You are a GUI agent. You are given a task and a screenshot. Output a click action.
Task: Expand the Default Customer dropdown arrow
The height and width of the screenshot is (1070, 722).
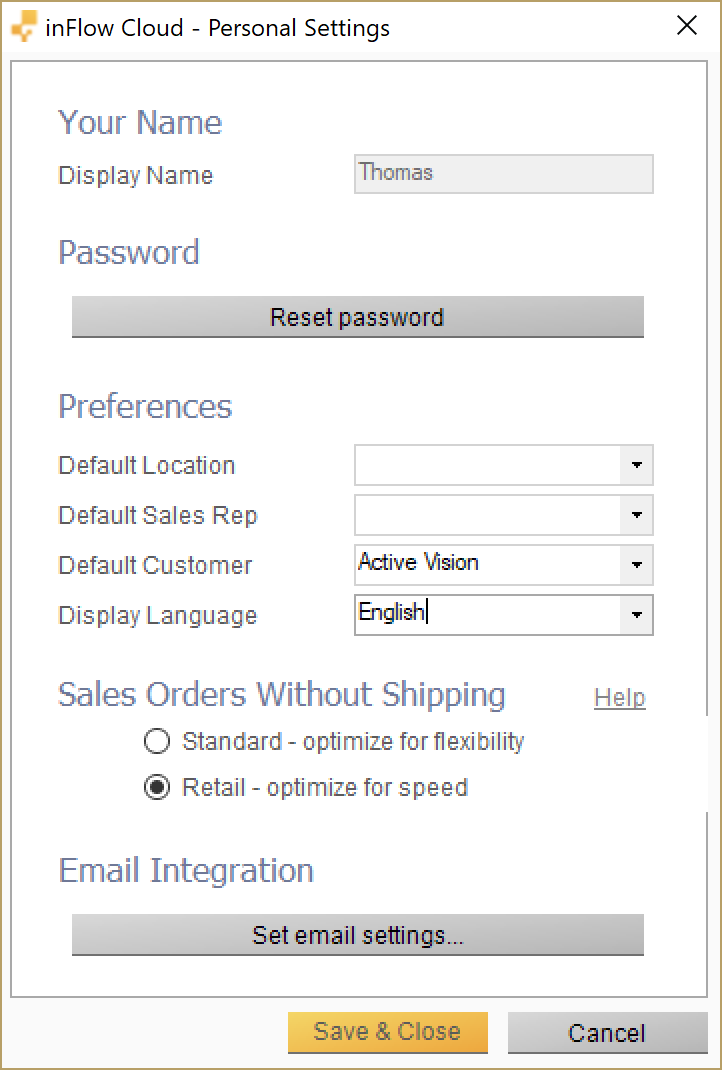(x=637, y=565)
